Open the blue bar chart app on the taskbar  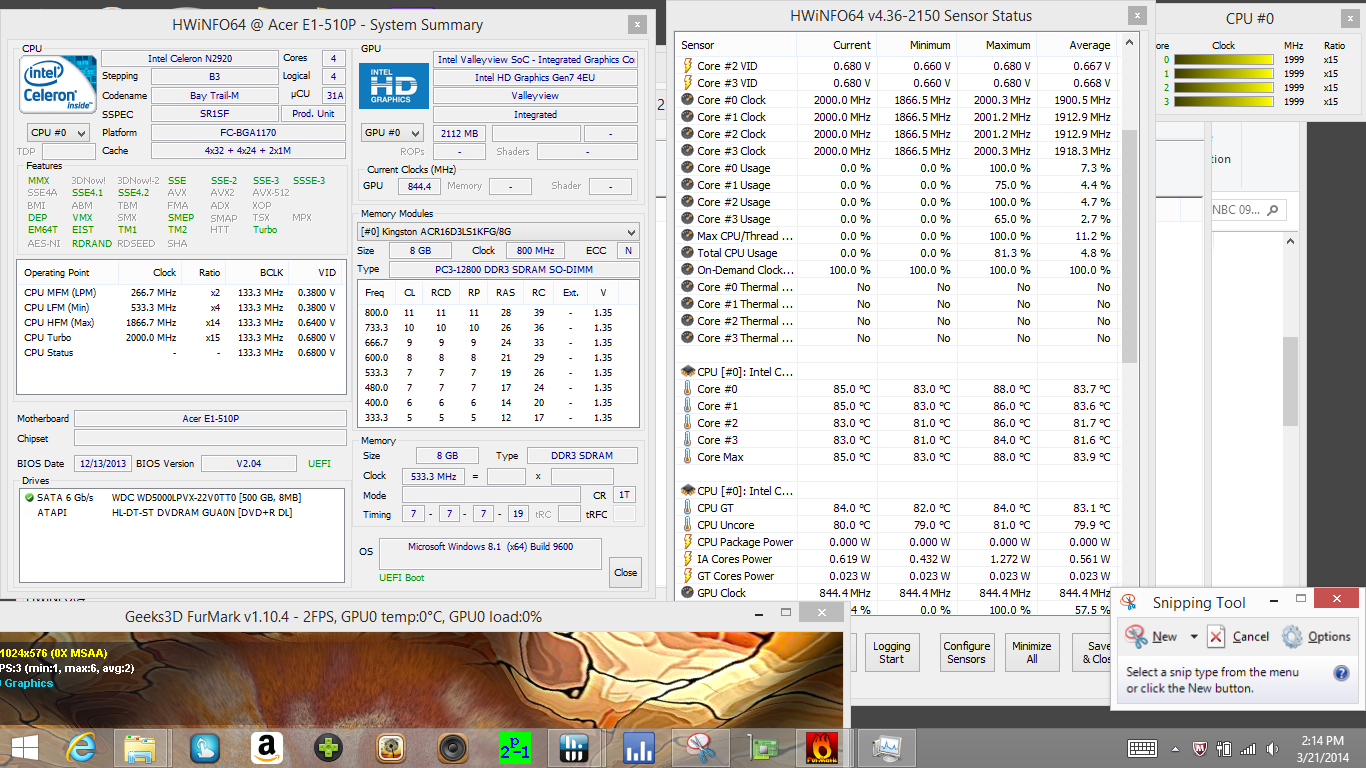[x=638, y=748]
